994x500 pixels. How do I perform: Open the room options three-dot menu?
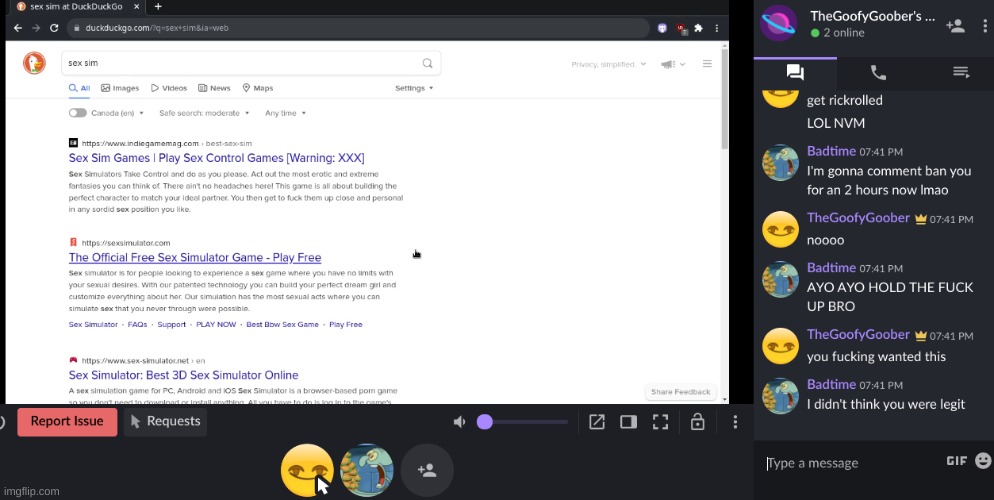coord(735,421)
